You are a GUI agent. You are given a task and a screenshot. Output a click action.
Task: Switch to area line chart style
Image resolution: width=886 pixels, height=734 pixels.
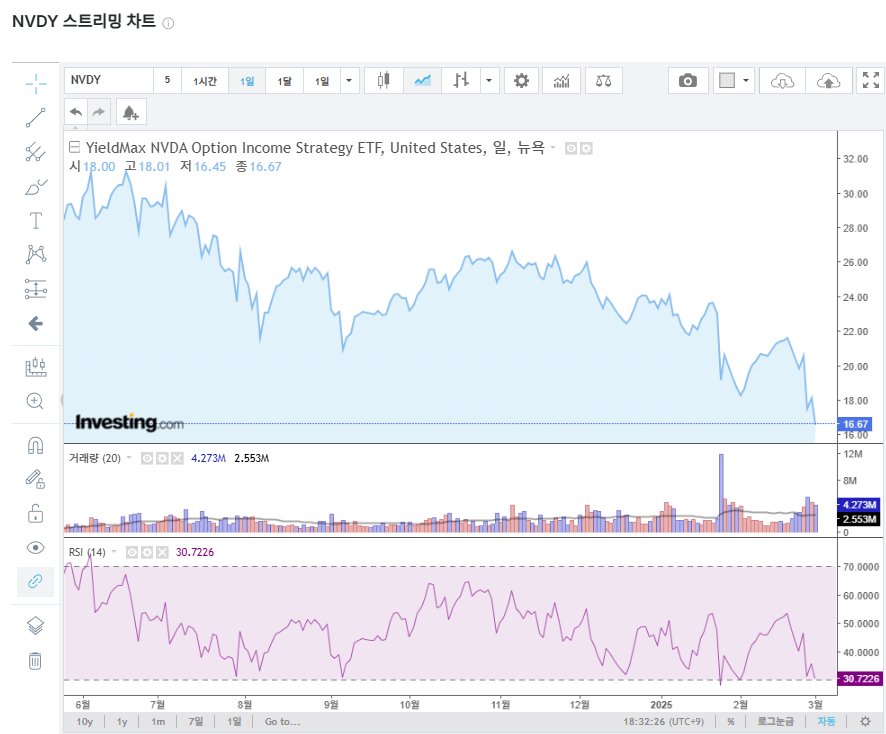tap(423, 81)
